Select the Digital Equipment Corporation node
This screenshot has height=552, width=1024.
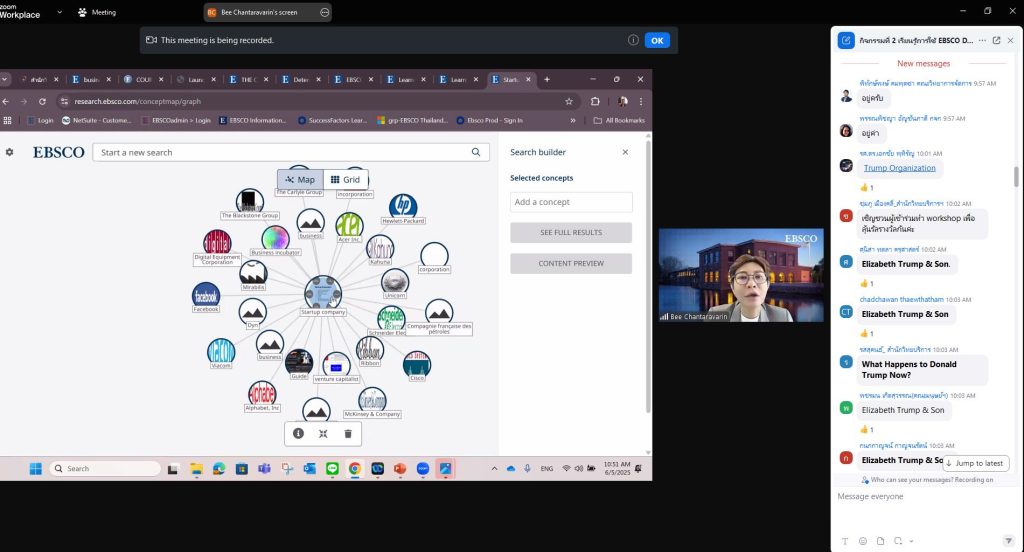point(217,242)
